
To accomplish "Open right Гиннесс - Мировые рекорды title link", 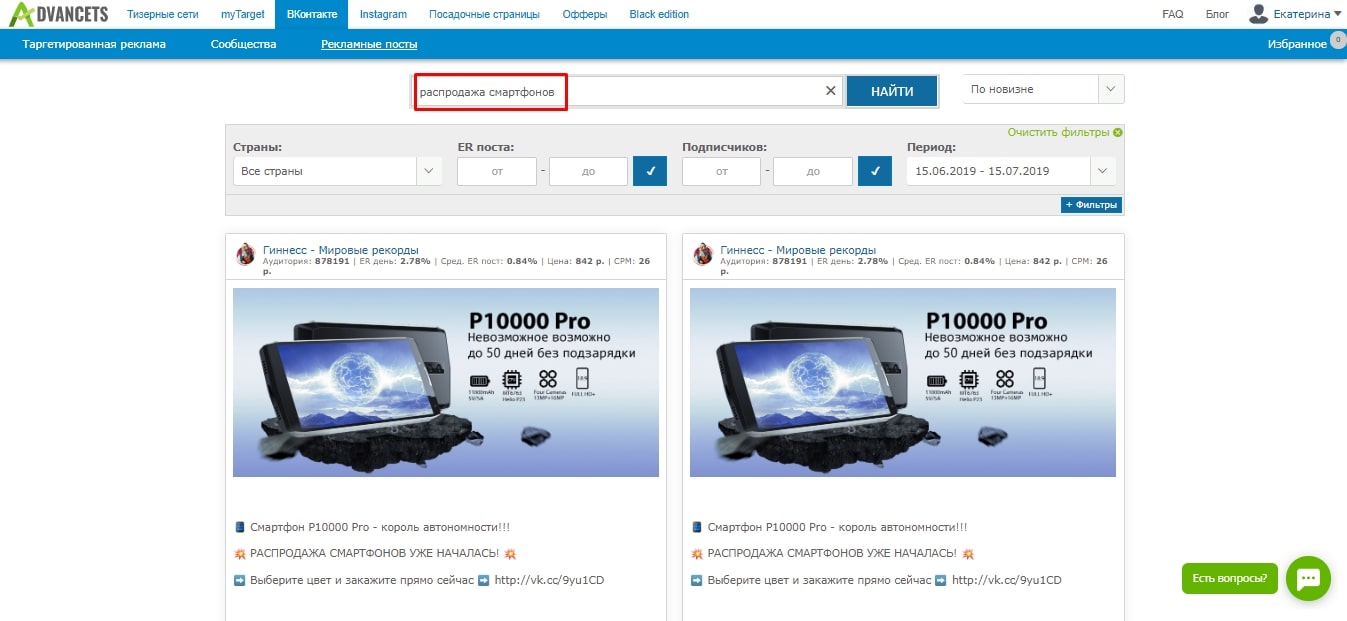I will tap(798, 250).
